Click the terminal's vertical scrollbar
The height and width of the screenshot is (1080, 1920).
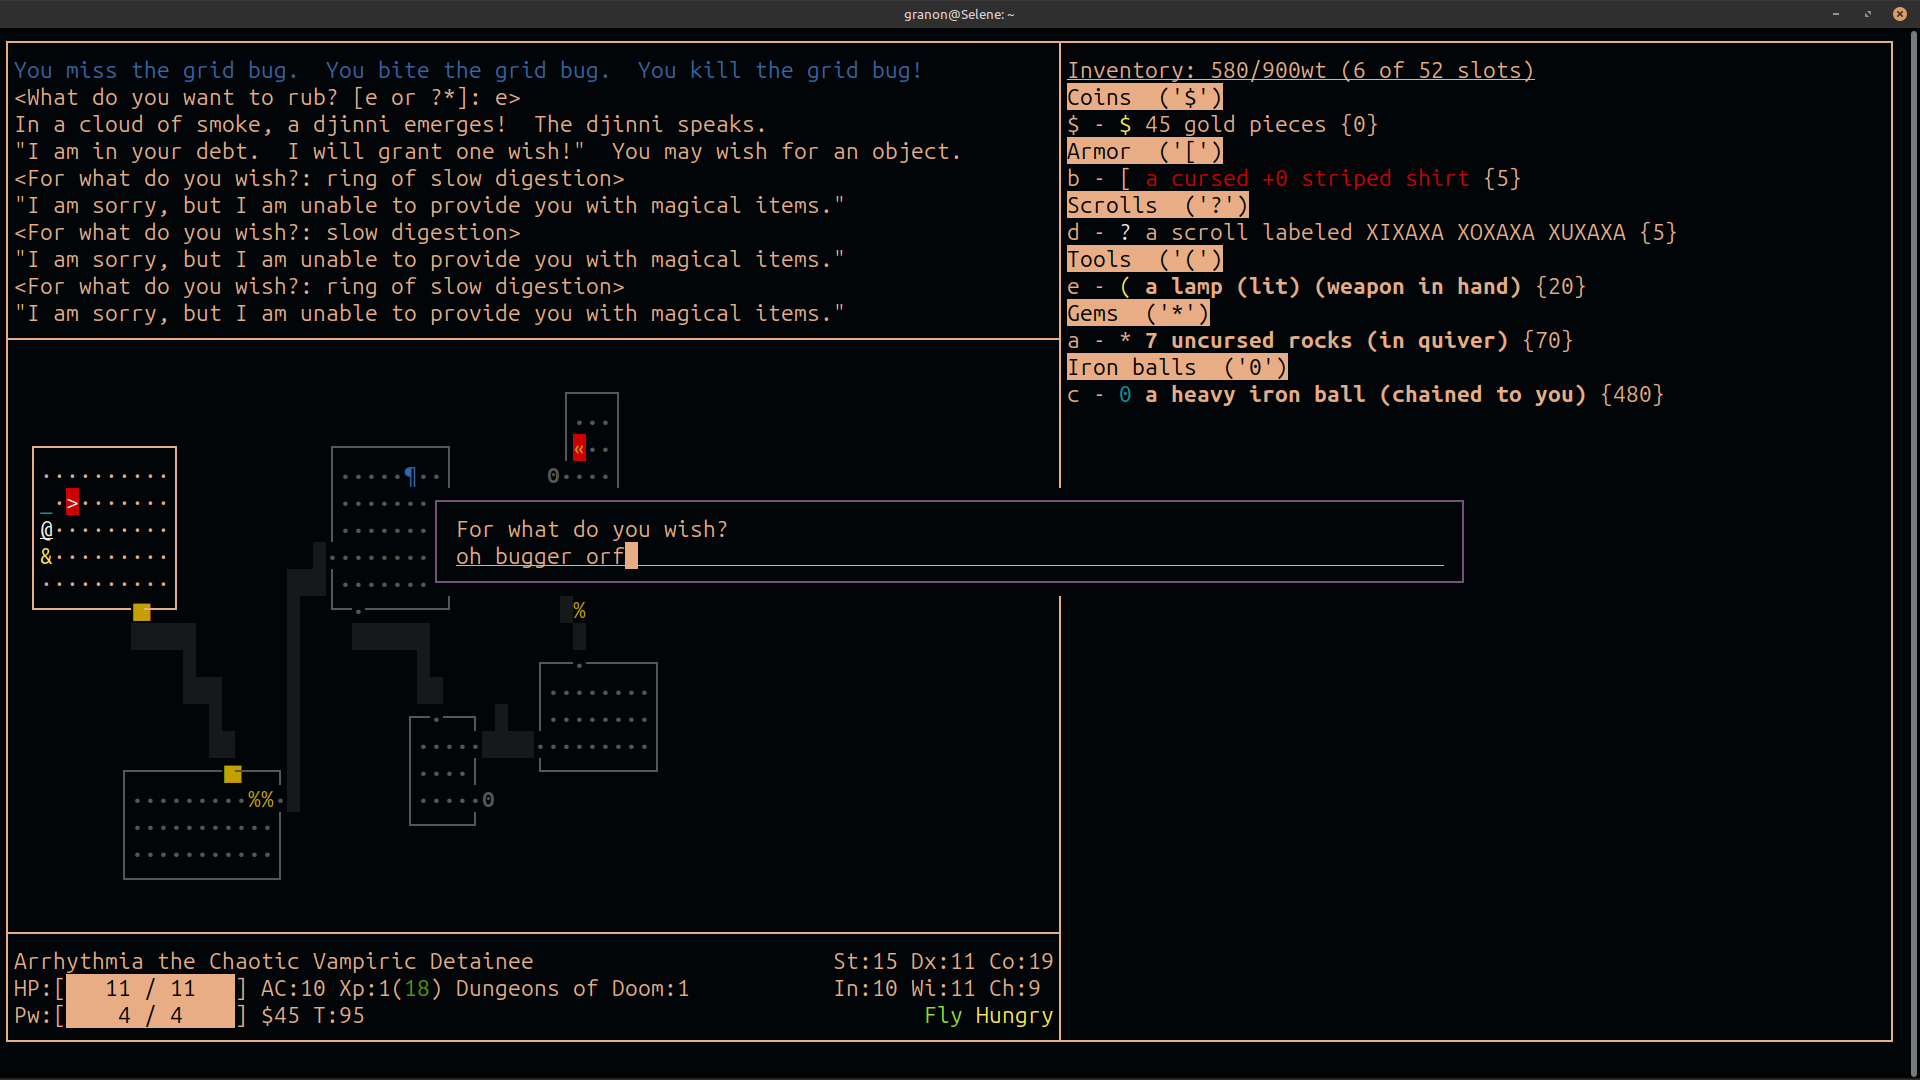click(1913, 553)
